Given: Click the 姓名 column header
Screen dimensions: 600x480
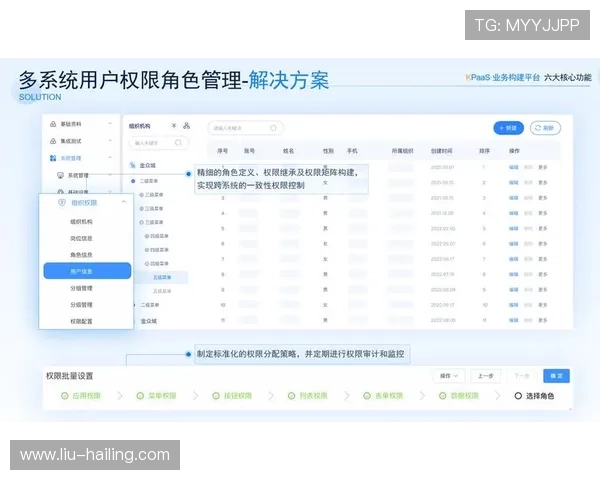Looking at the screenshot, I should pos(289,151).
